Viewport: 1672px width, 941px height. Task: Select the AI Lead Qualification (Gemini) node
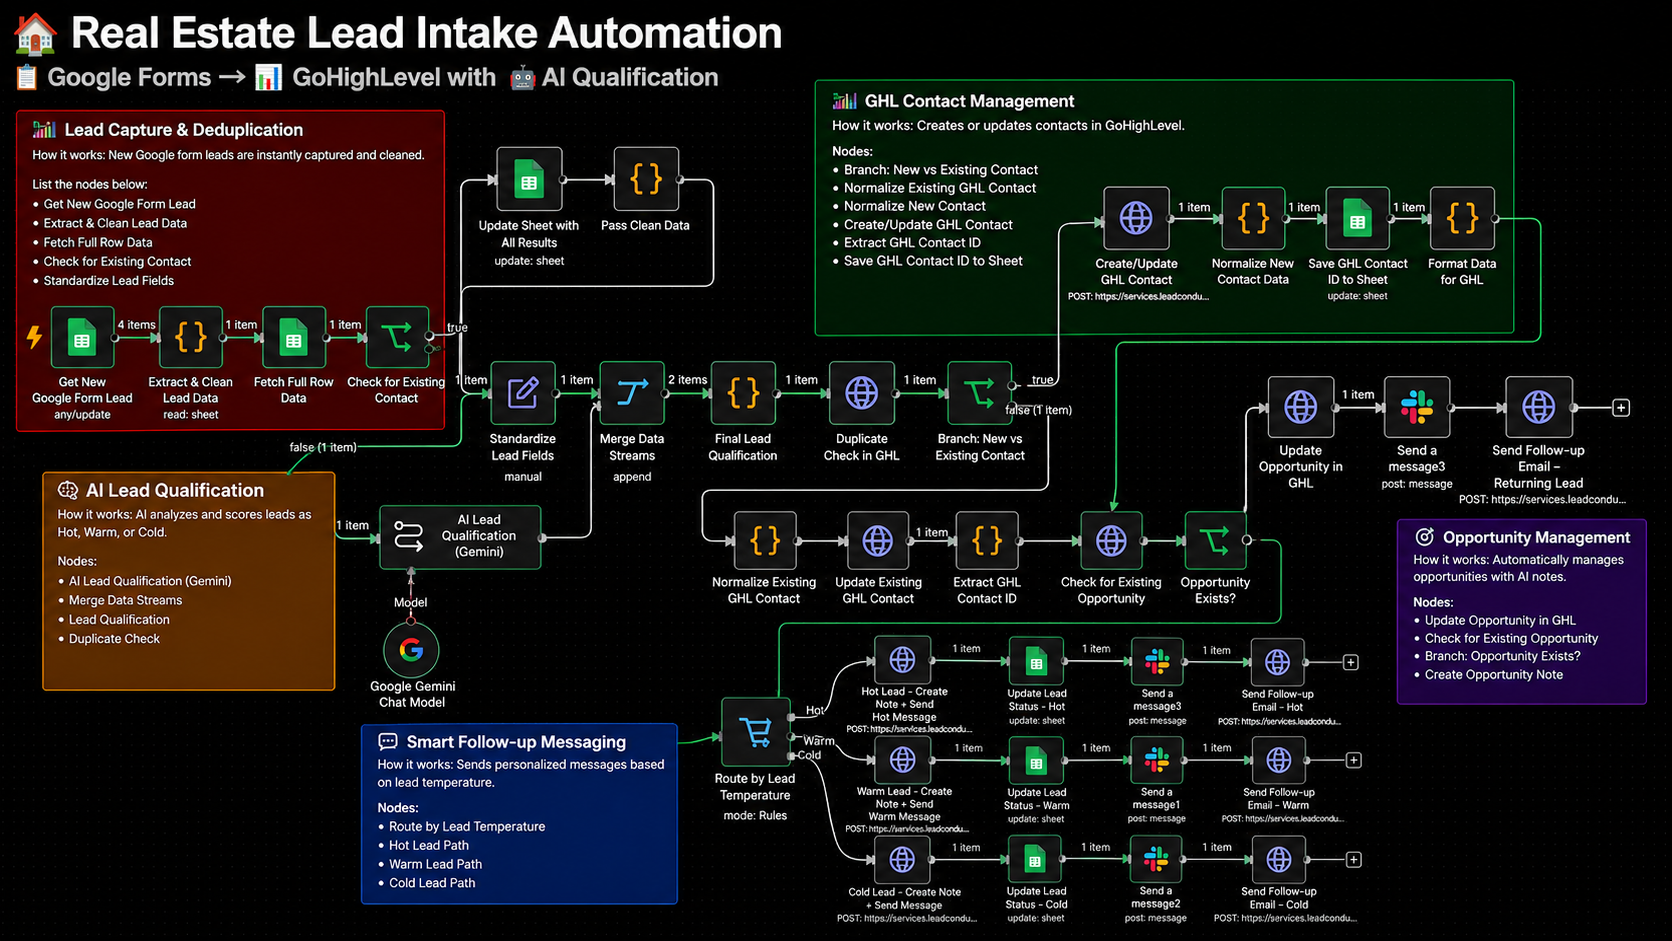[x=460, y=537]
